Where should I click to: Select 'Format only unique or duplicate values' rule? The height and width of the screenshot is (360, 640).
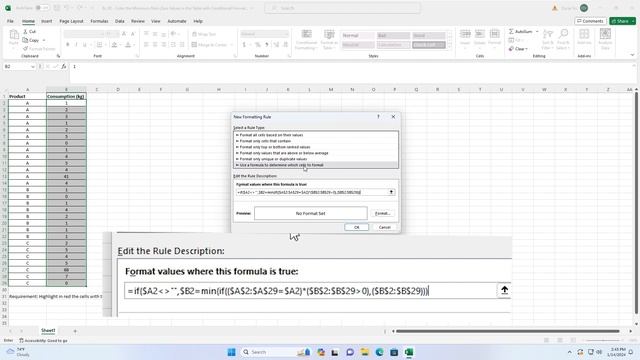coord(316,159)
